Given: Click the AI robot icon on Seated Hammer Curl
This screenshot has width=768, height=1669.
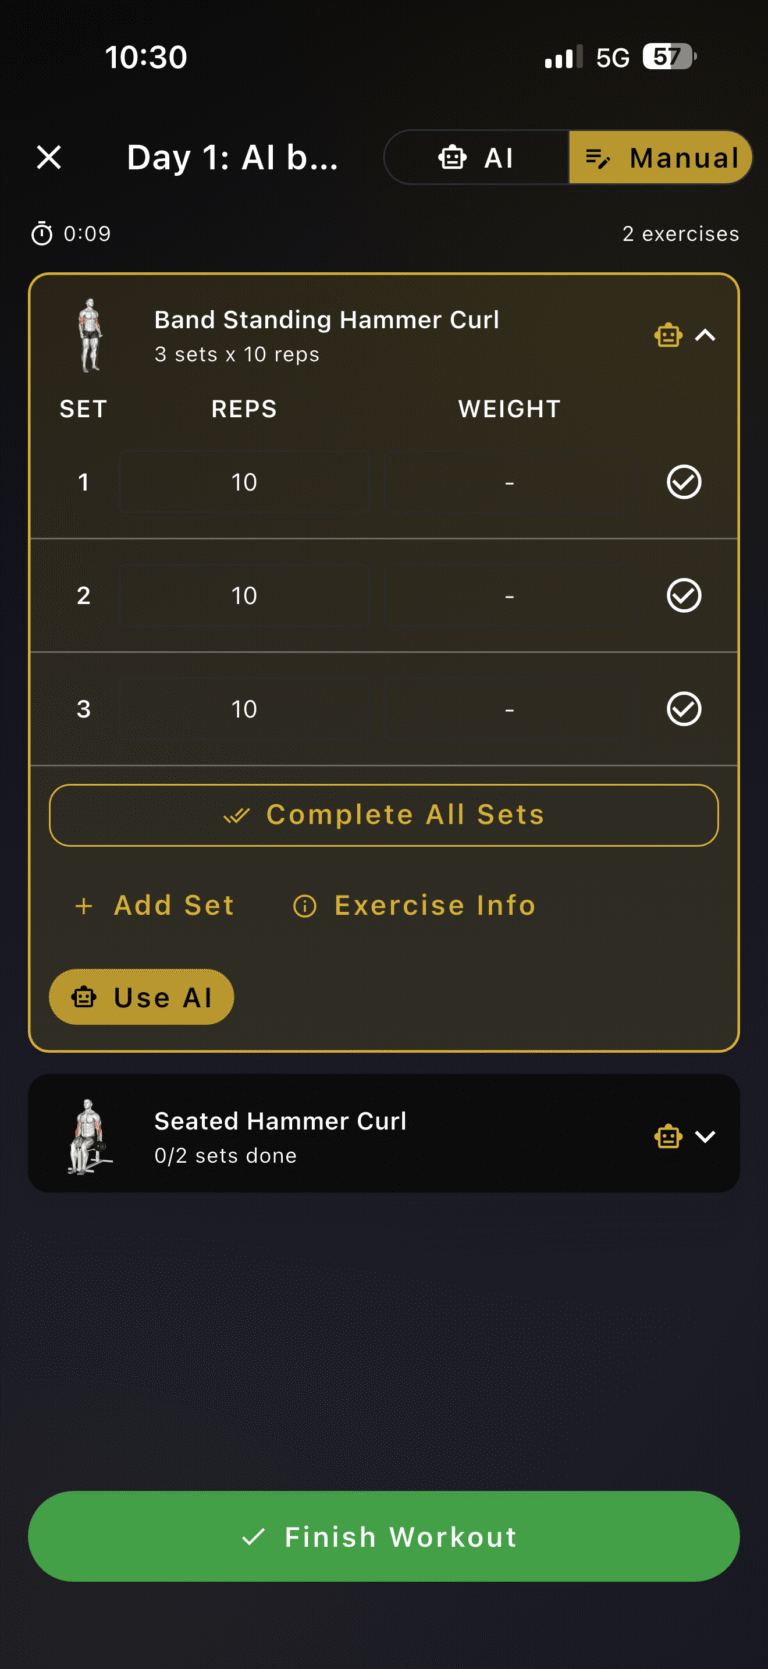Looking at the screenshot, I should (x=667, y=1136).
